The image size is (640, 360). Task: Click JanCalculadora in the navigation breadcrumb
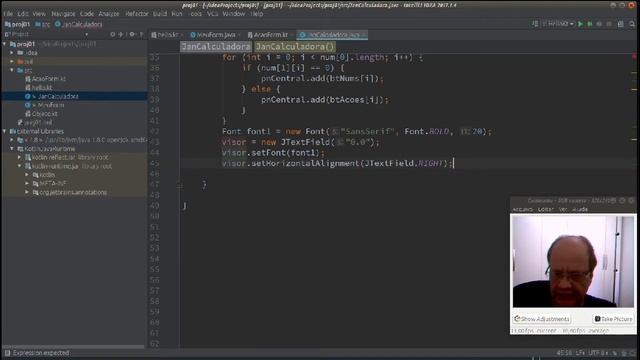(x=78, y=24)
